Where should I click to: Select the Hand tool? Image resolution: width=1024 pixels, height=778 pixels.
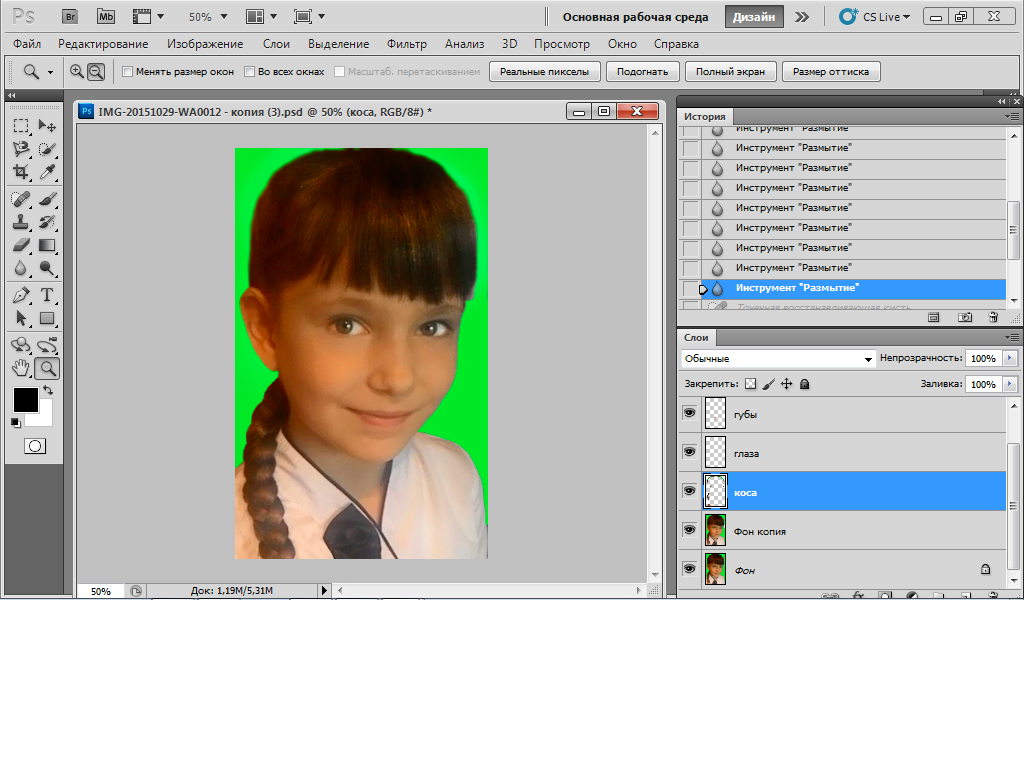click(21, 368)
